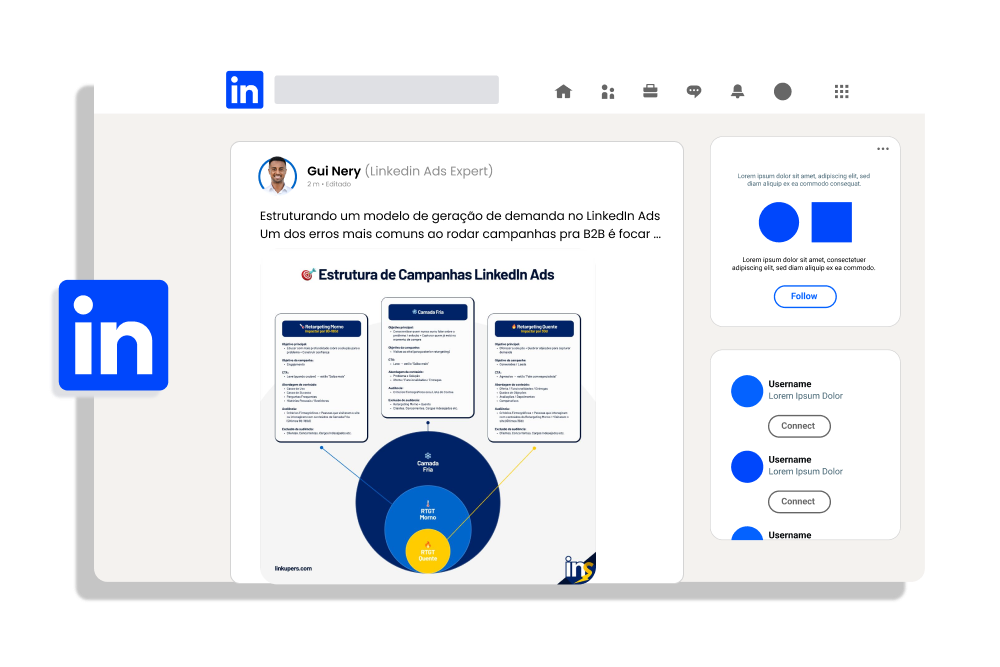Connect with the first suggested Username
The image size is (1000, 667).
pyautogui.click(x=799, y=426)
